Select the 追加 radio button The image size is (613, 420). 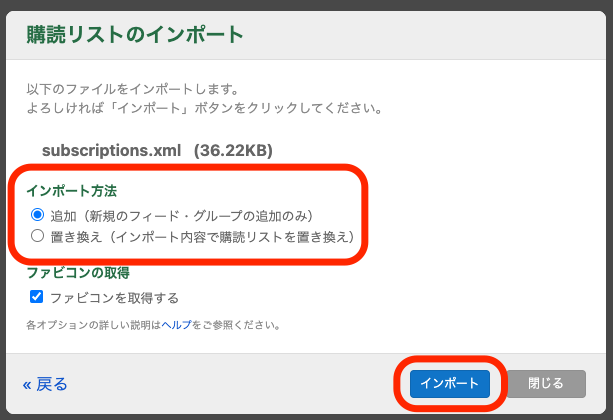37,215
